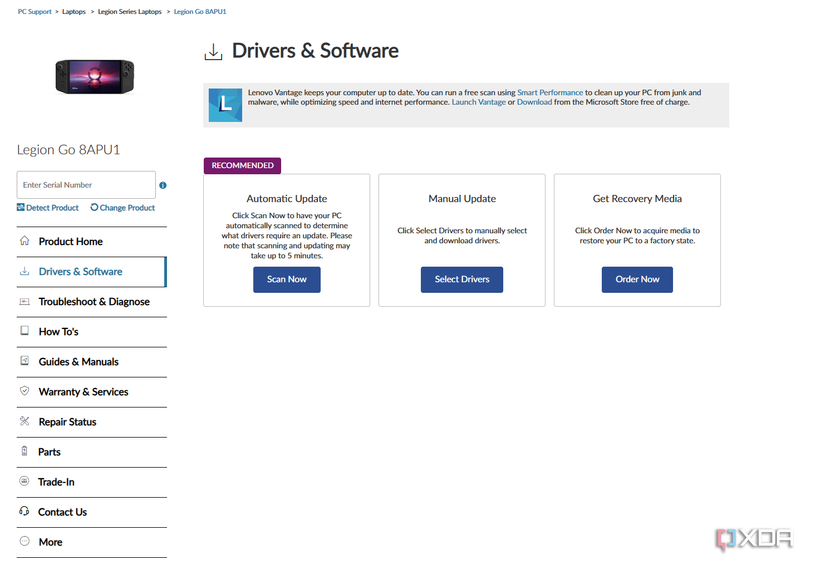
Task: Focus the Enter Serial Number field
Action: click(86, 185)
